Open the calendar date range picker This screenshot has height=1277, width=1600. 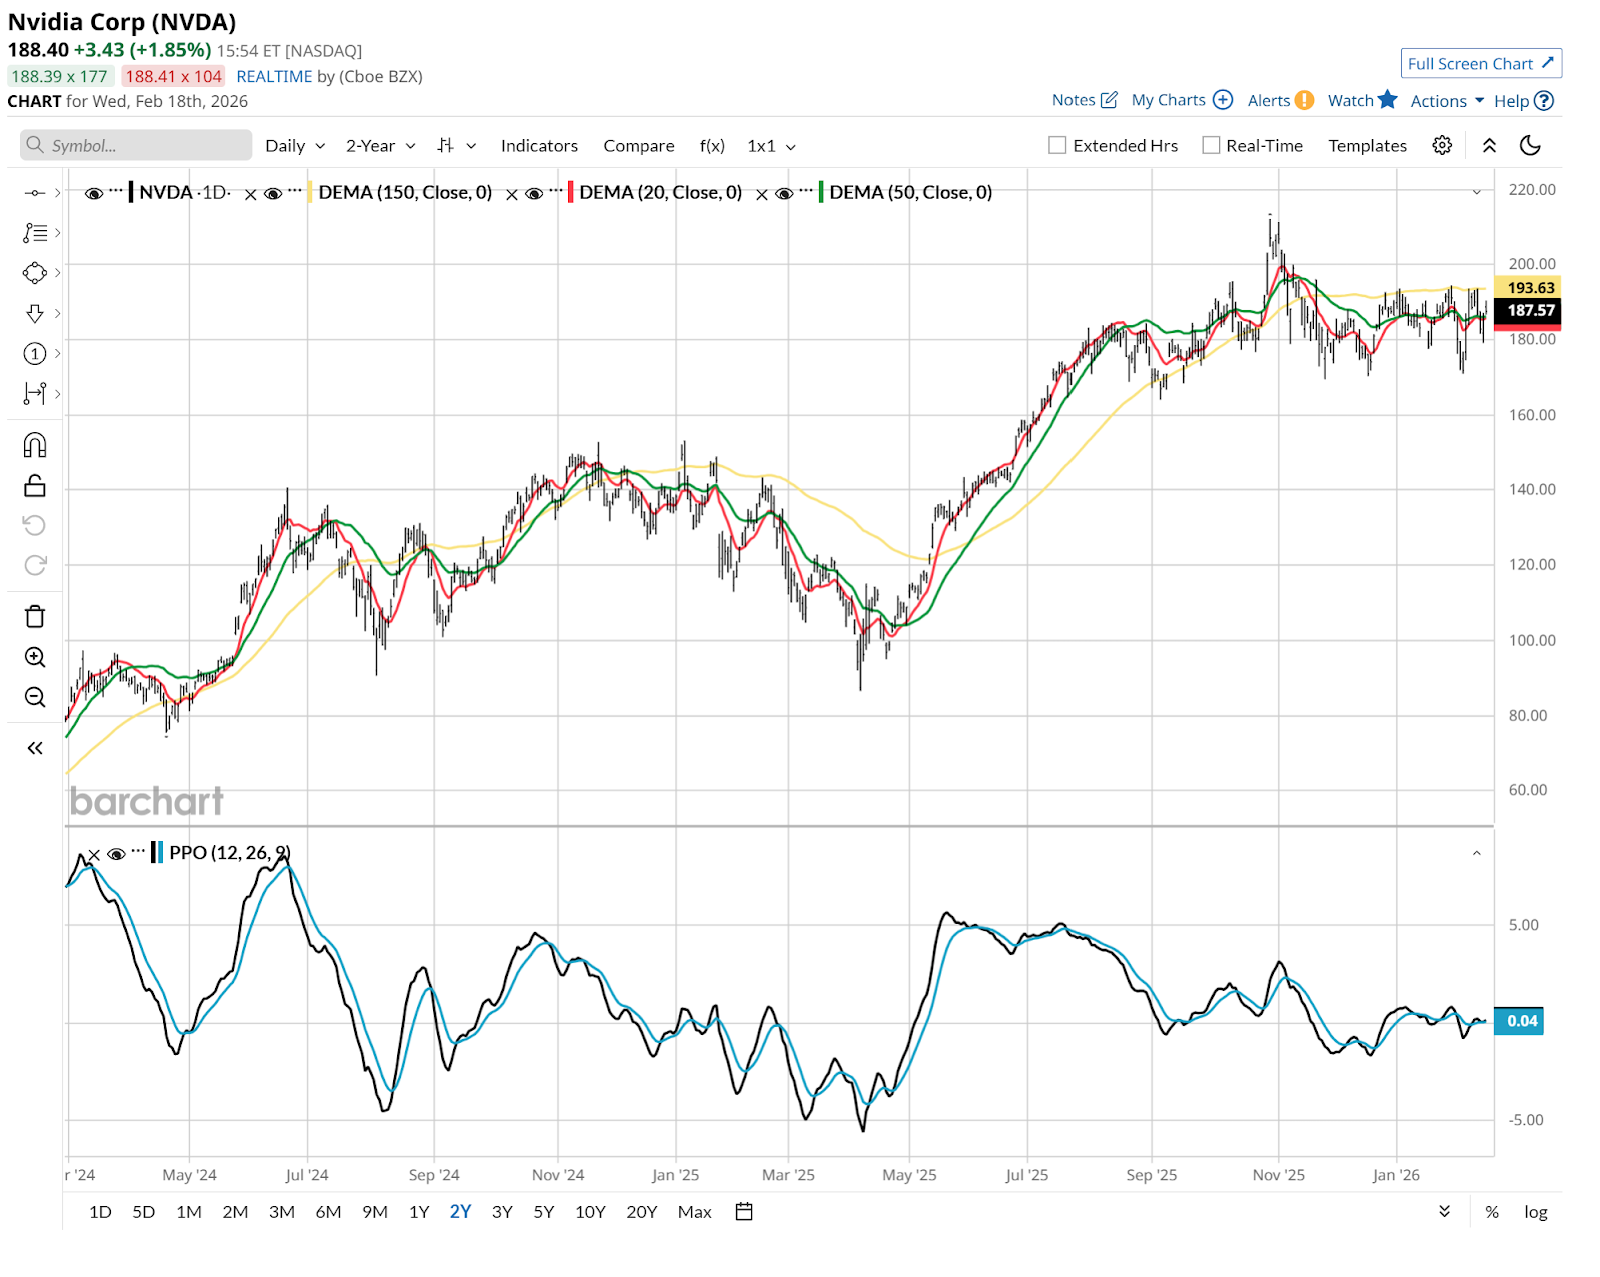(x=744, y=1212)
